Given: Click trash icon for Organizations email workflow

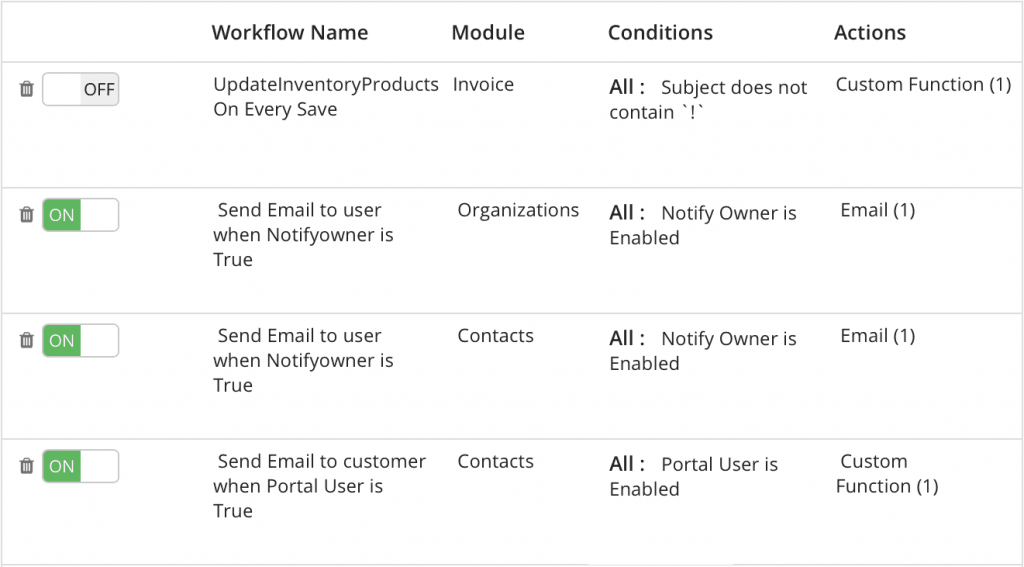Looking at the screenshot, I should click(x=26, y=214).
